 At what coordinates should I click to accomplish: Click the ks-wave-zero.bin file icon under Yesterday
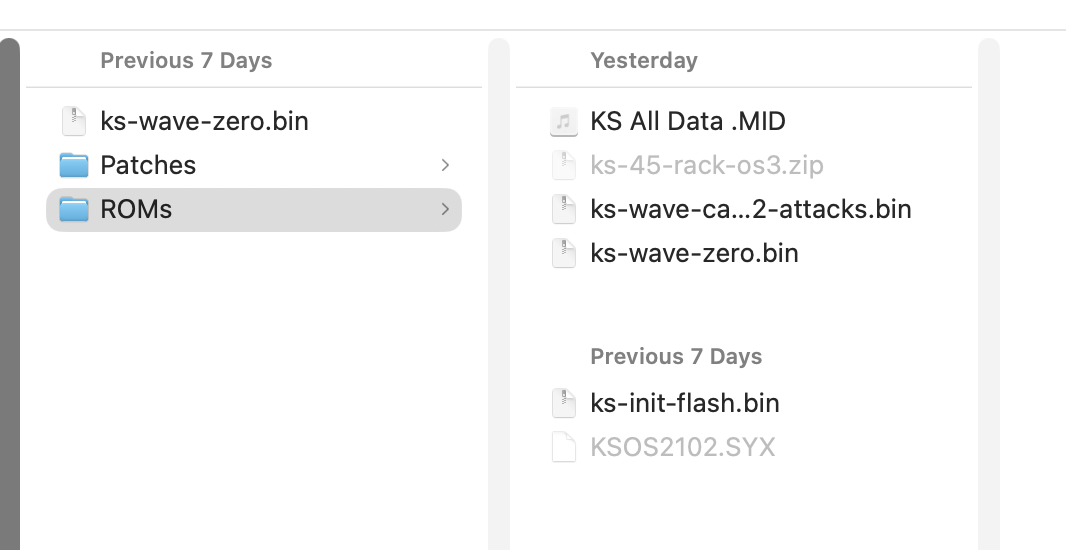coord(564,254)
